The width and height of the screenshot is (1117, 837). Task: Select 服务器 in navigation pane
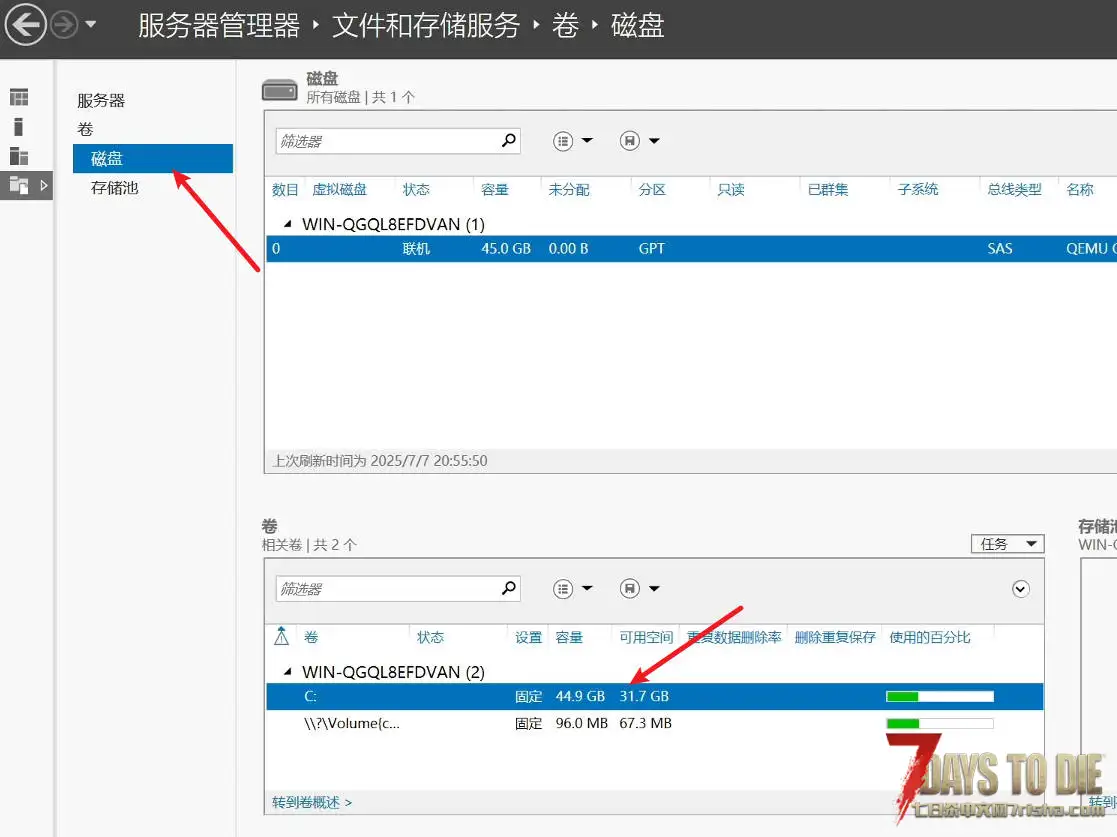click(x=101, y=100)
